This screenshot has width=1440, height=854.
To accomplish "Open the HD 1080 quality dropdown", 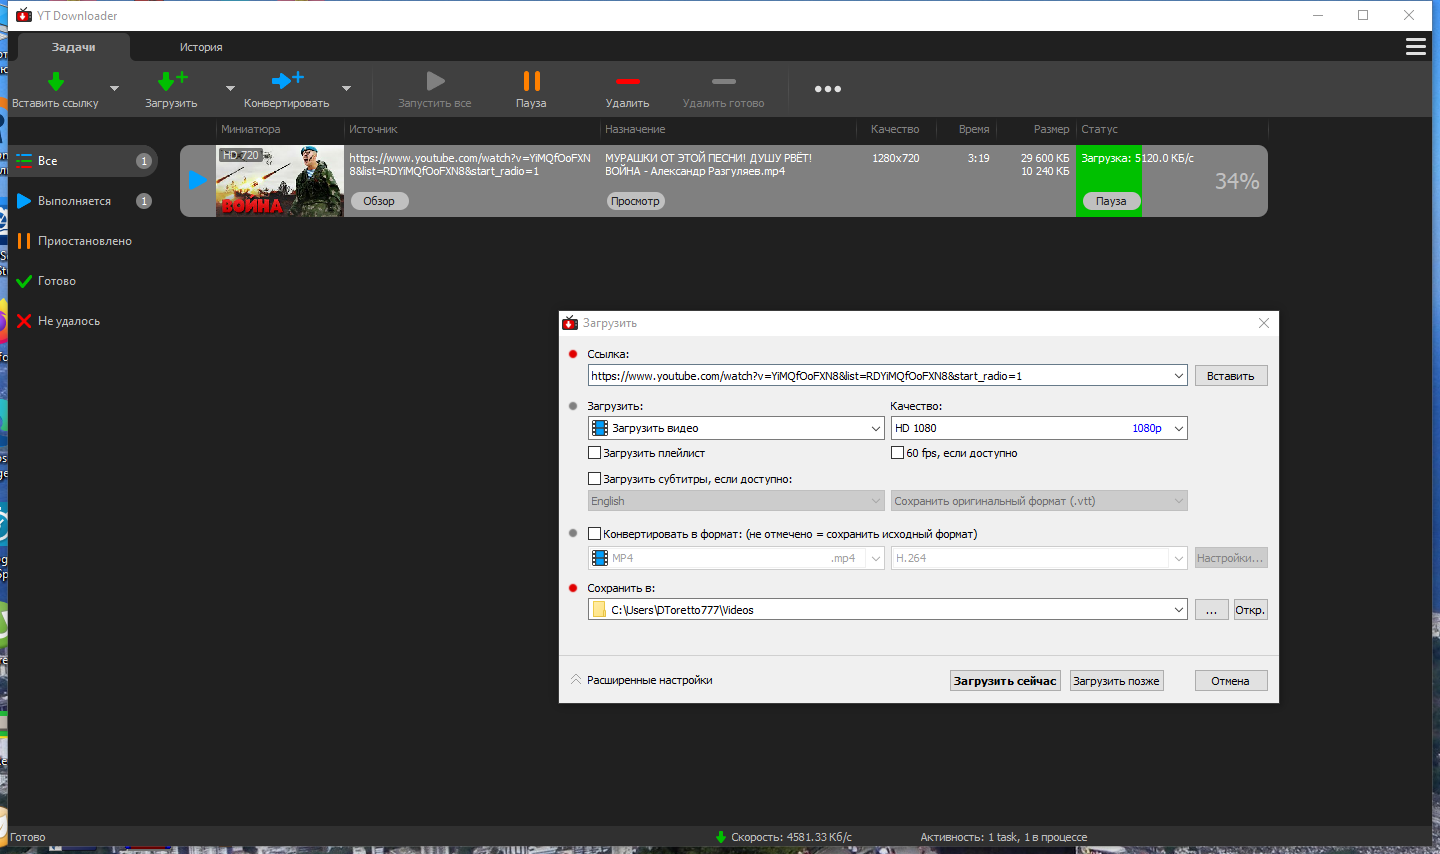I will 1038,428.
